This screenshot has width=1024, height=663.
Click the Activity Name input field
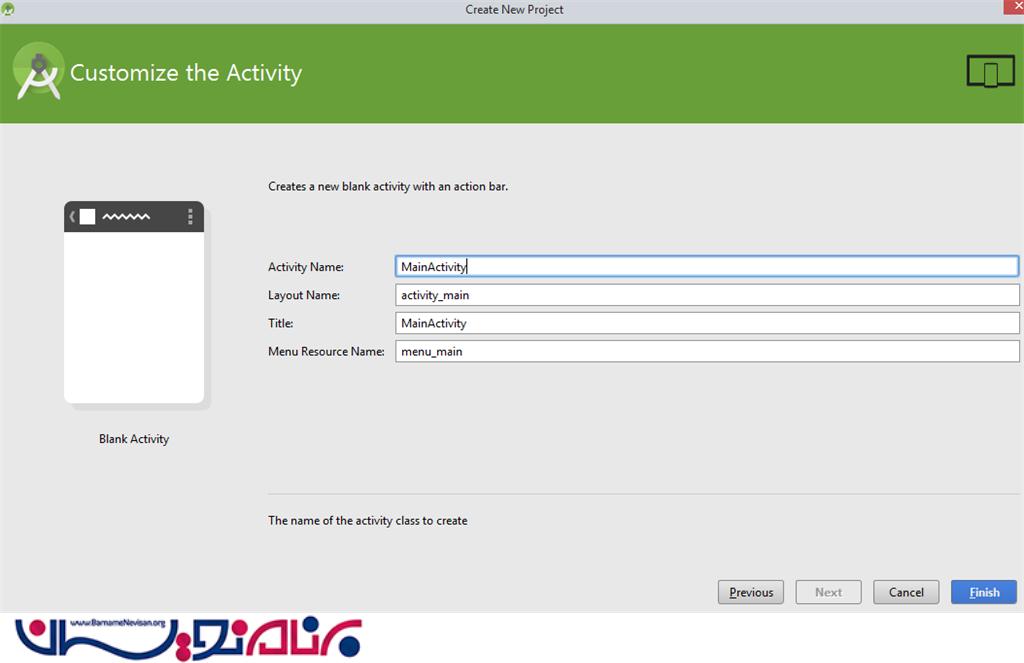coord(707,267)
